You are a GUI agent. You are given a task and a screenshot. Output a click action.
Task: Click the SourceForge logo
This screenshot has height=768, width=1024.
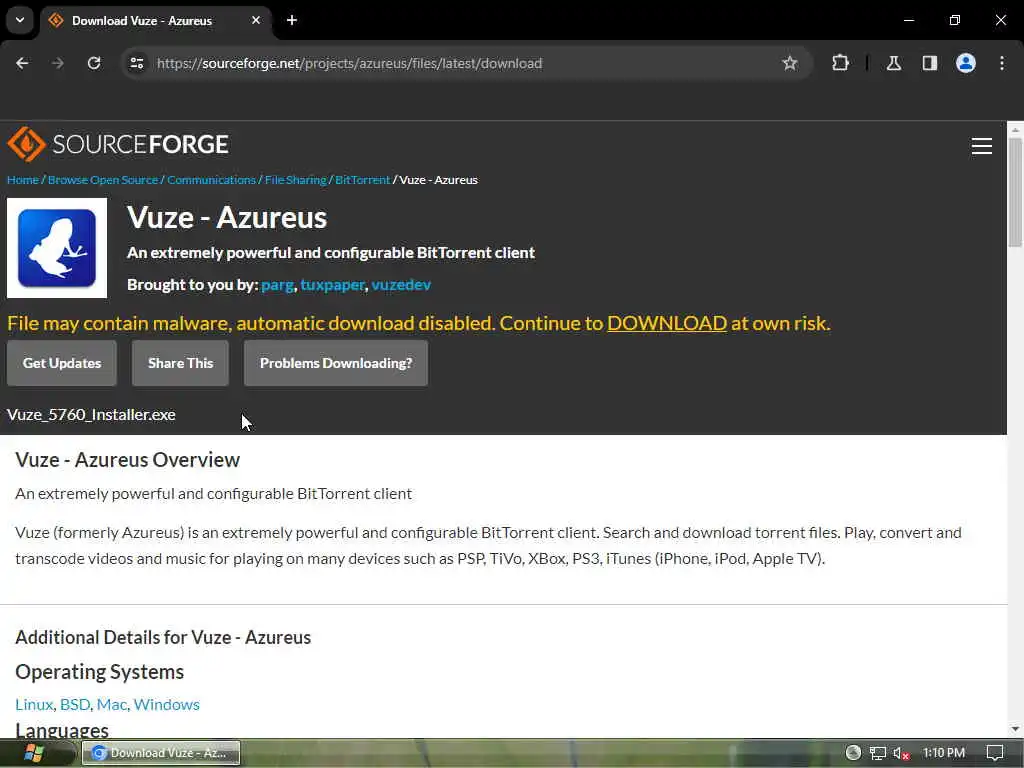click(118, 144)
